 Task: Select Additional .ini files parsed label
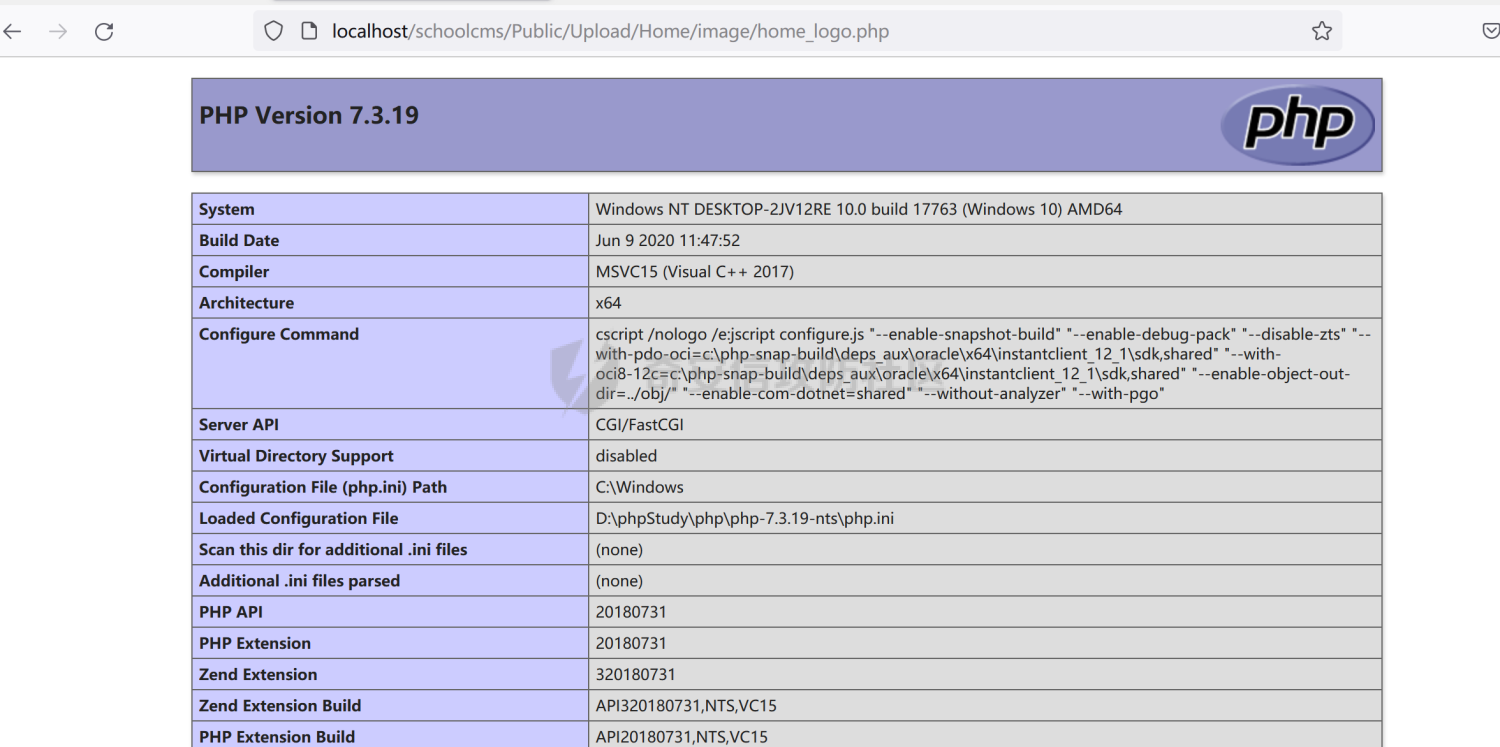299,580
